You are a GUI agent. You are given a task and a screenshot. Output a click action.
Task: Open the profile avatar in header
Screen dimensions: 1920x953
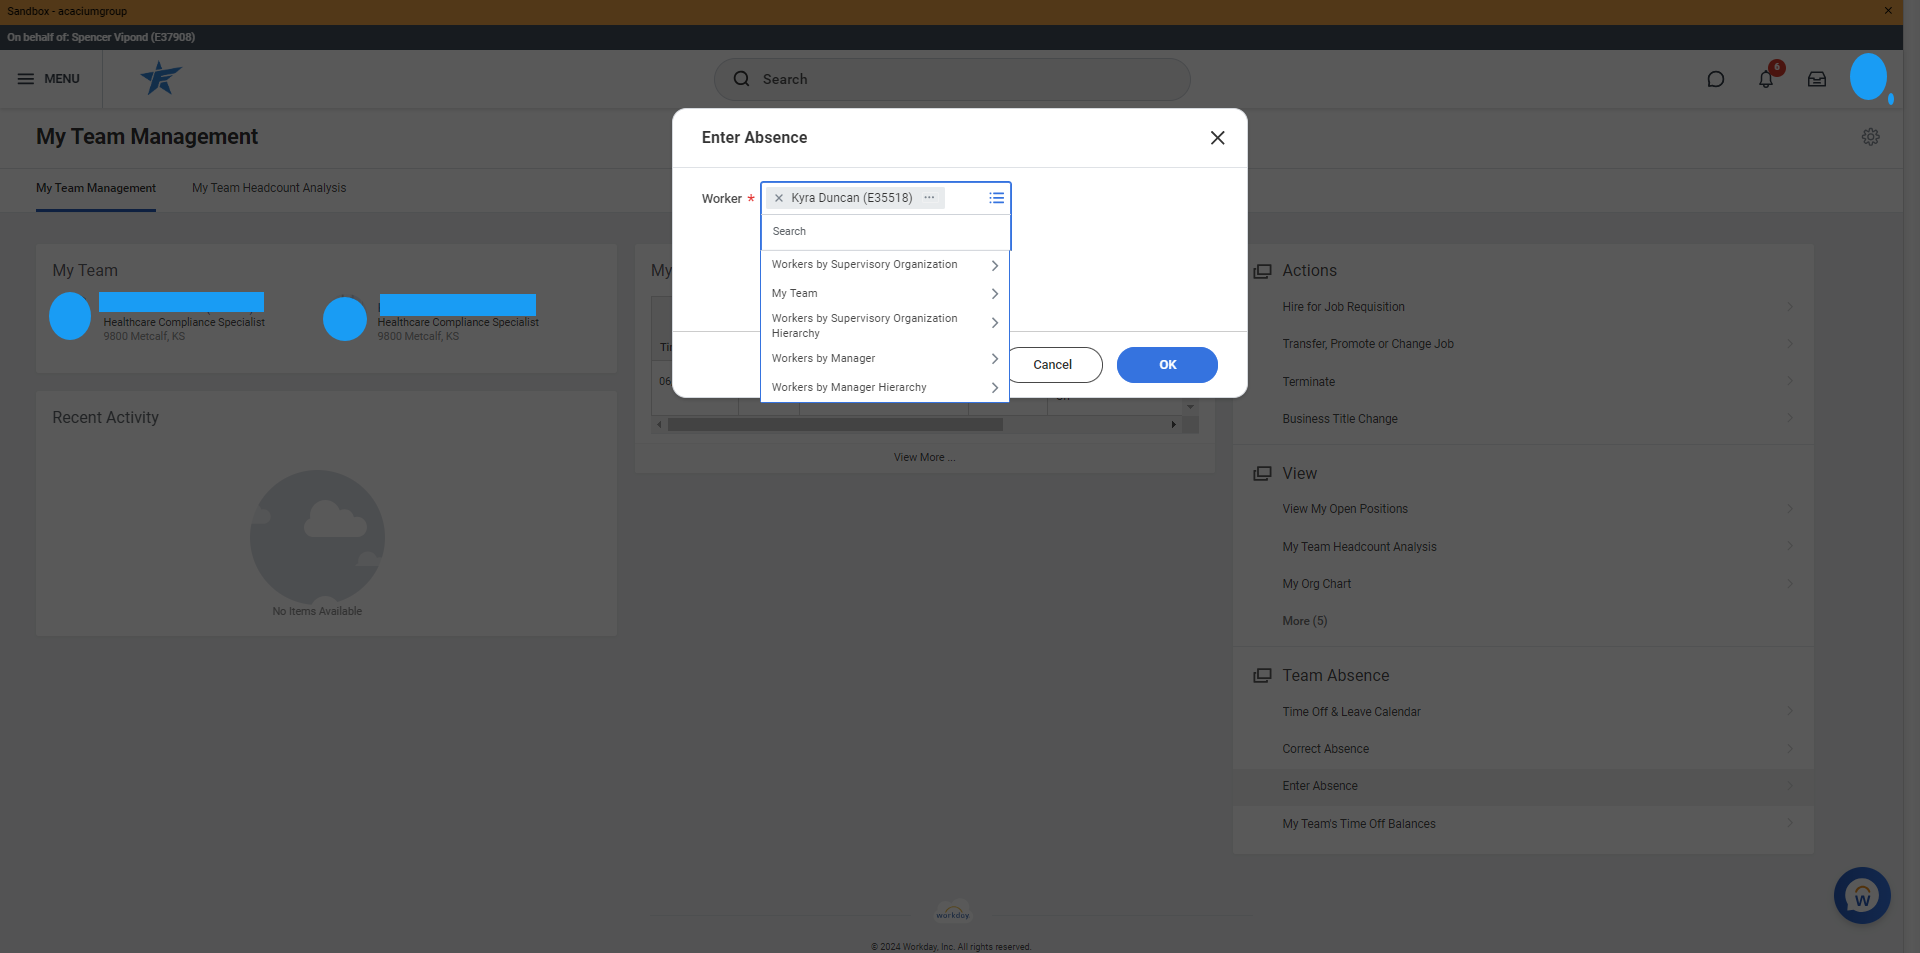(x=1868, y=77)
